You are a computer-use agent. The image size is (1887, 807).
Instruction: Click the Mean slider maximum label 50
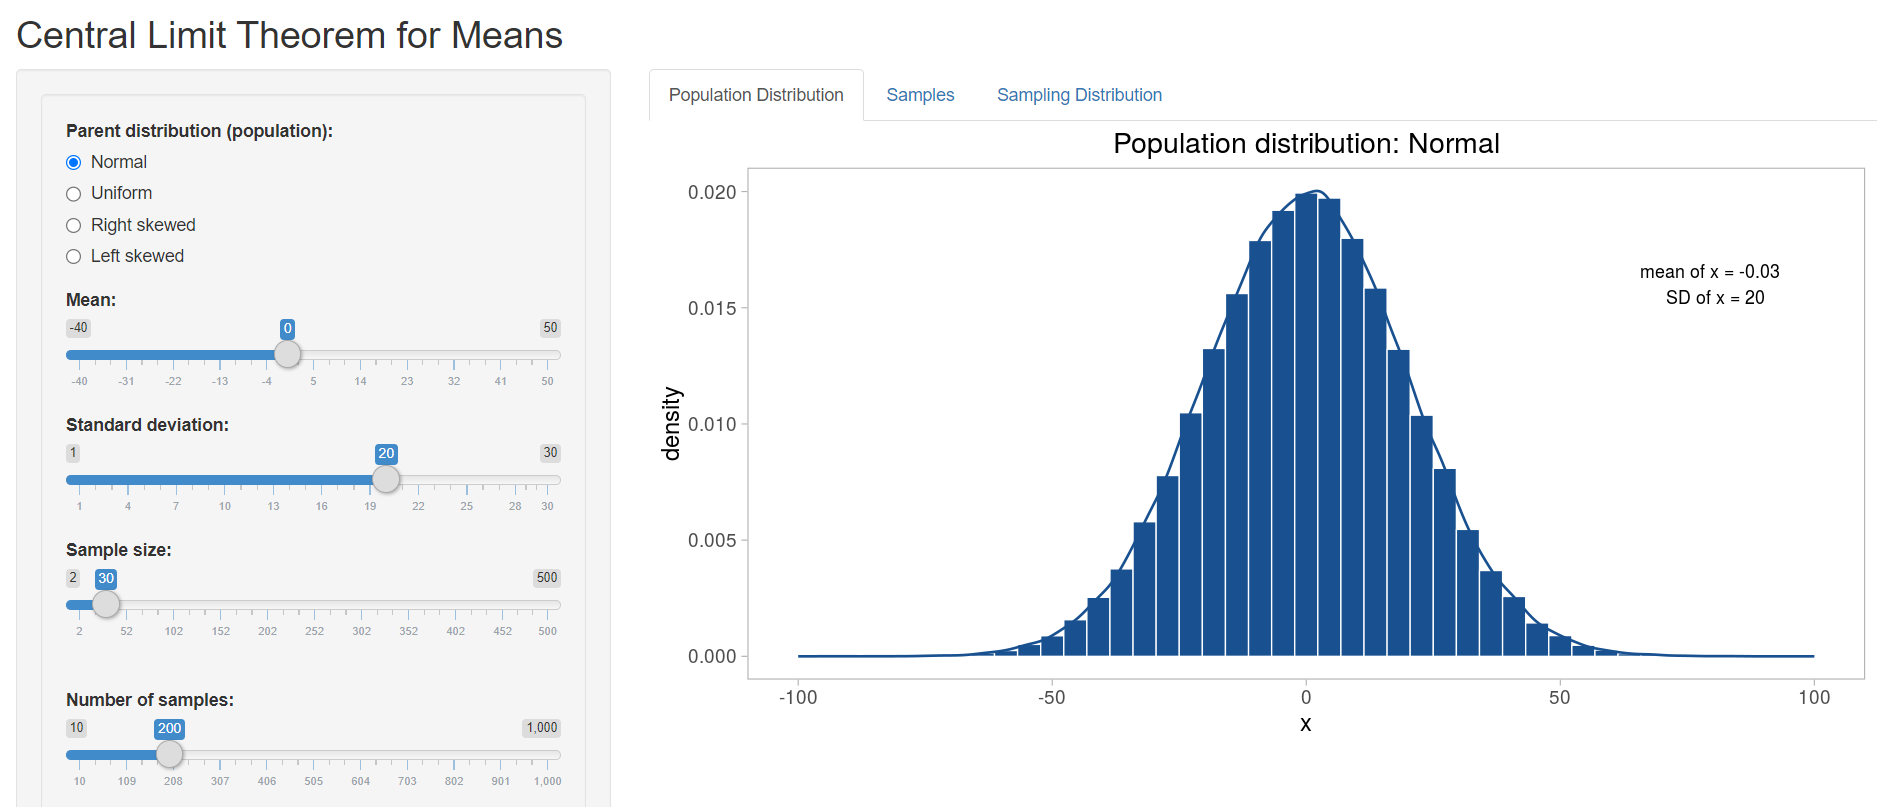tap(550, 328)
